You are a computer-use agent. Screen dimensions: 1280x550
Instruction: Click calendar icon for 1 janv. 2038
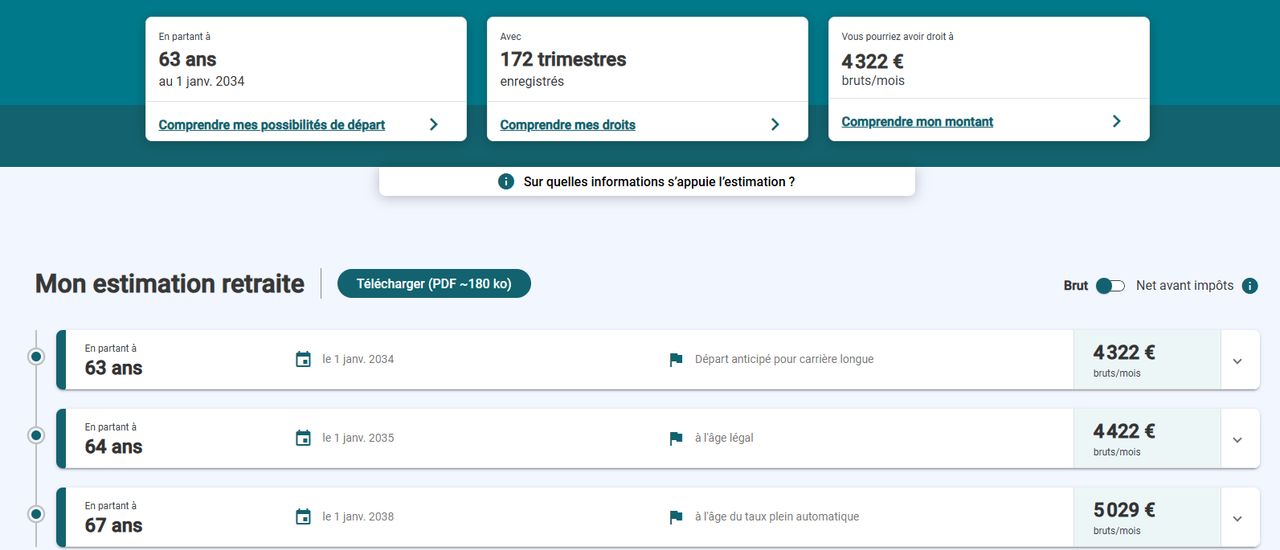click(304, 517)
